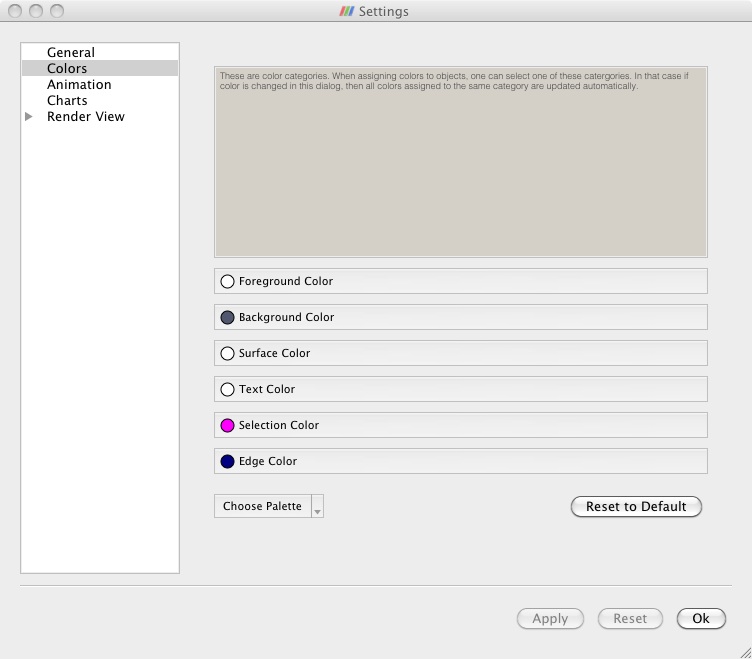The height and width of the screenshot is (659, 752).
Task: Open the Choose Palette dropdown arrow
Action: [317, 506]
